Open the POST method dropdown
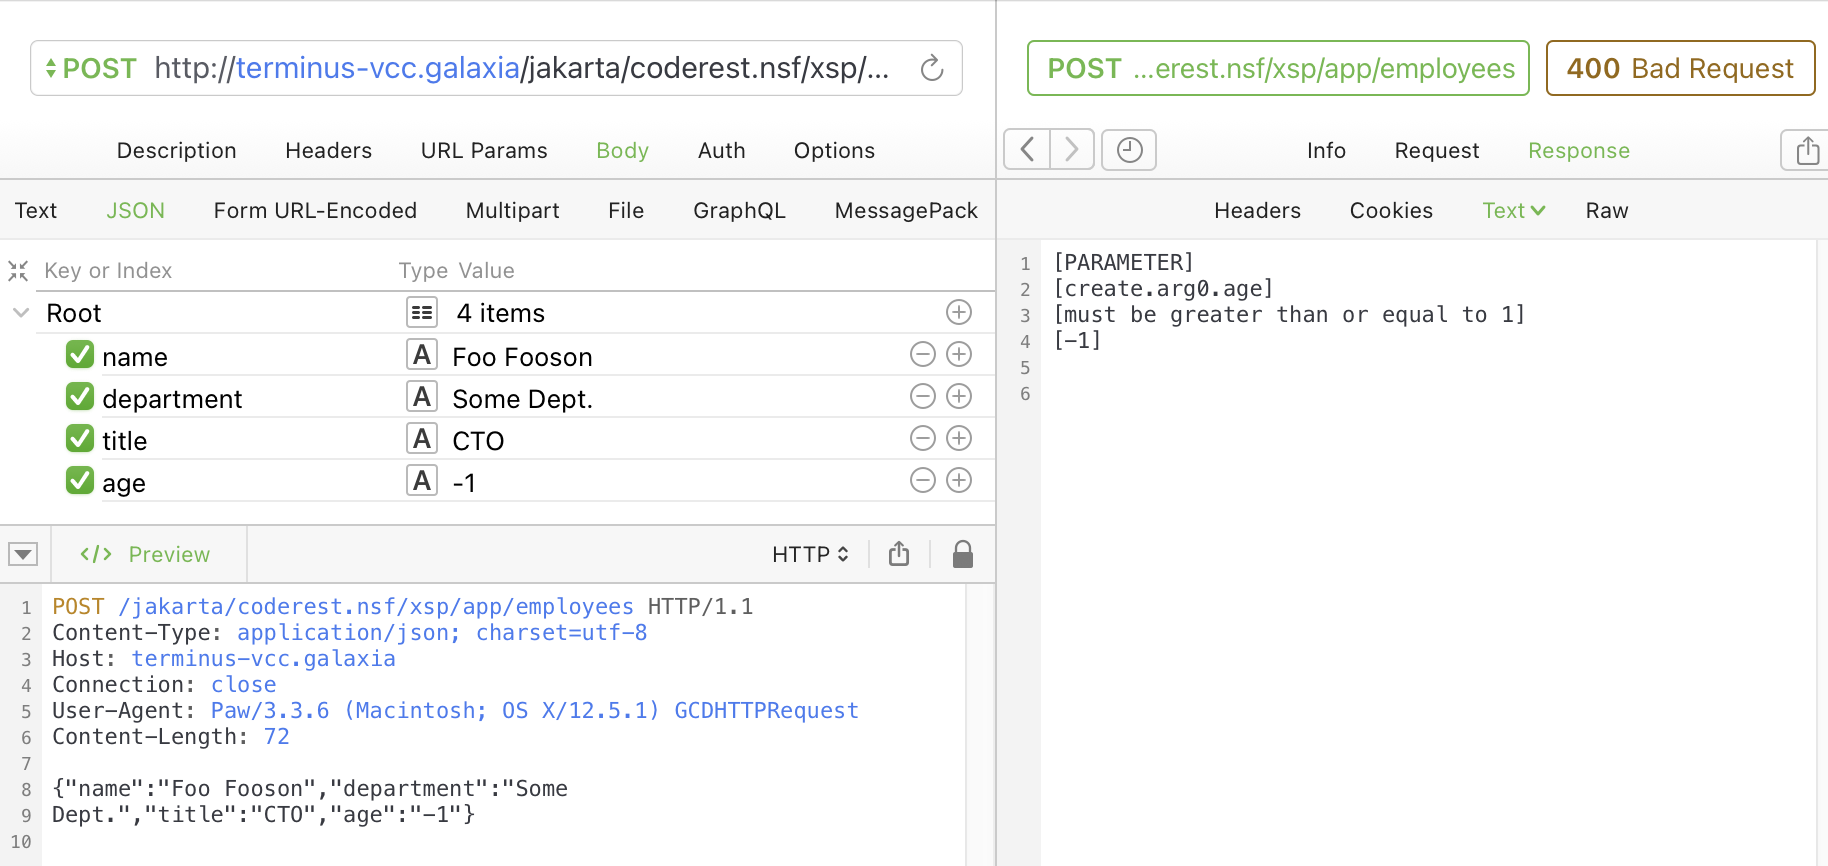 tap(90, 68)
